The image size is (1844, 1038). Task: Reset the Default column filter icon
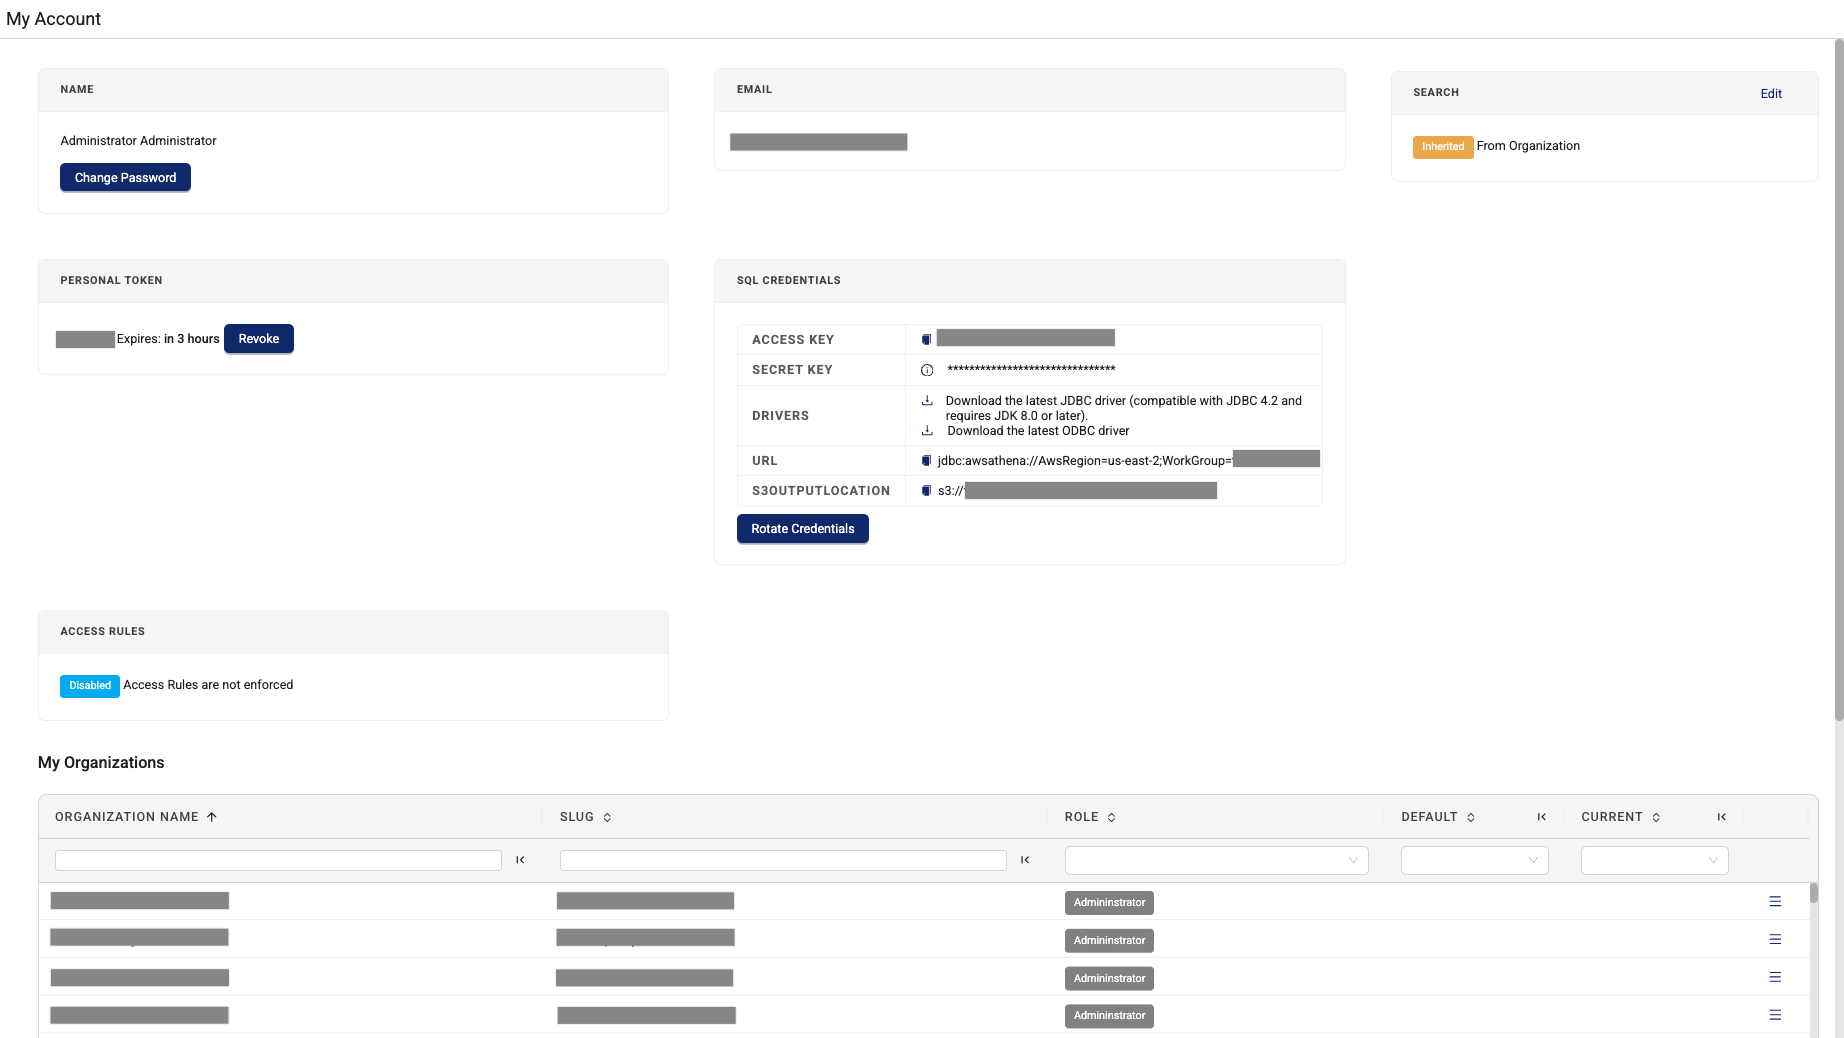[1541, 817]
